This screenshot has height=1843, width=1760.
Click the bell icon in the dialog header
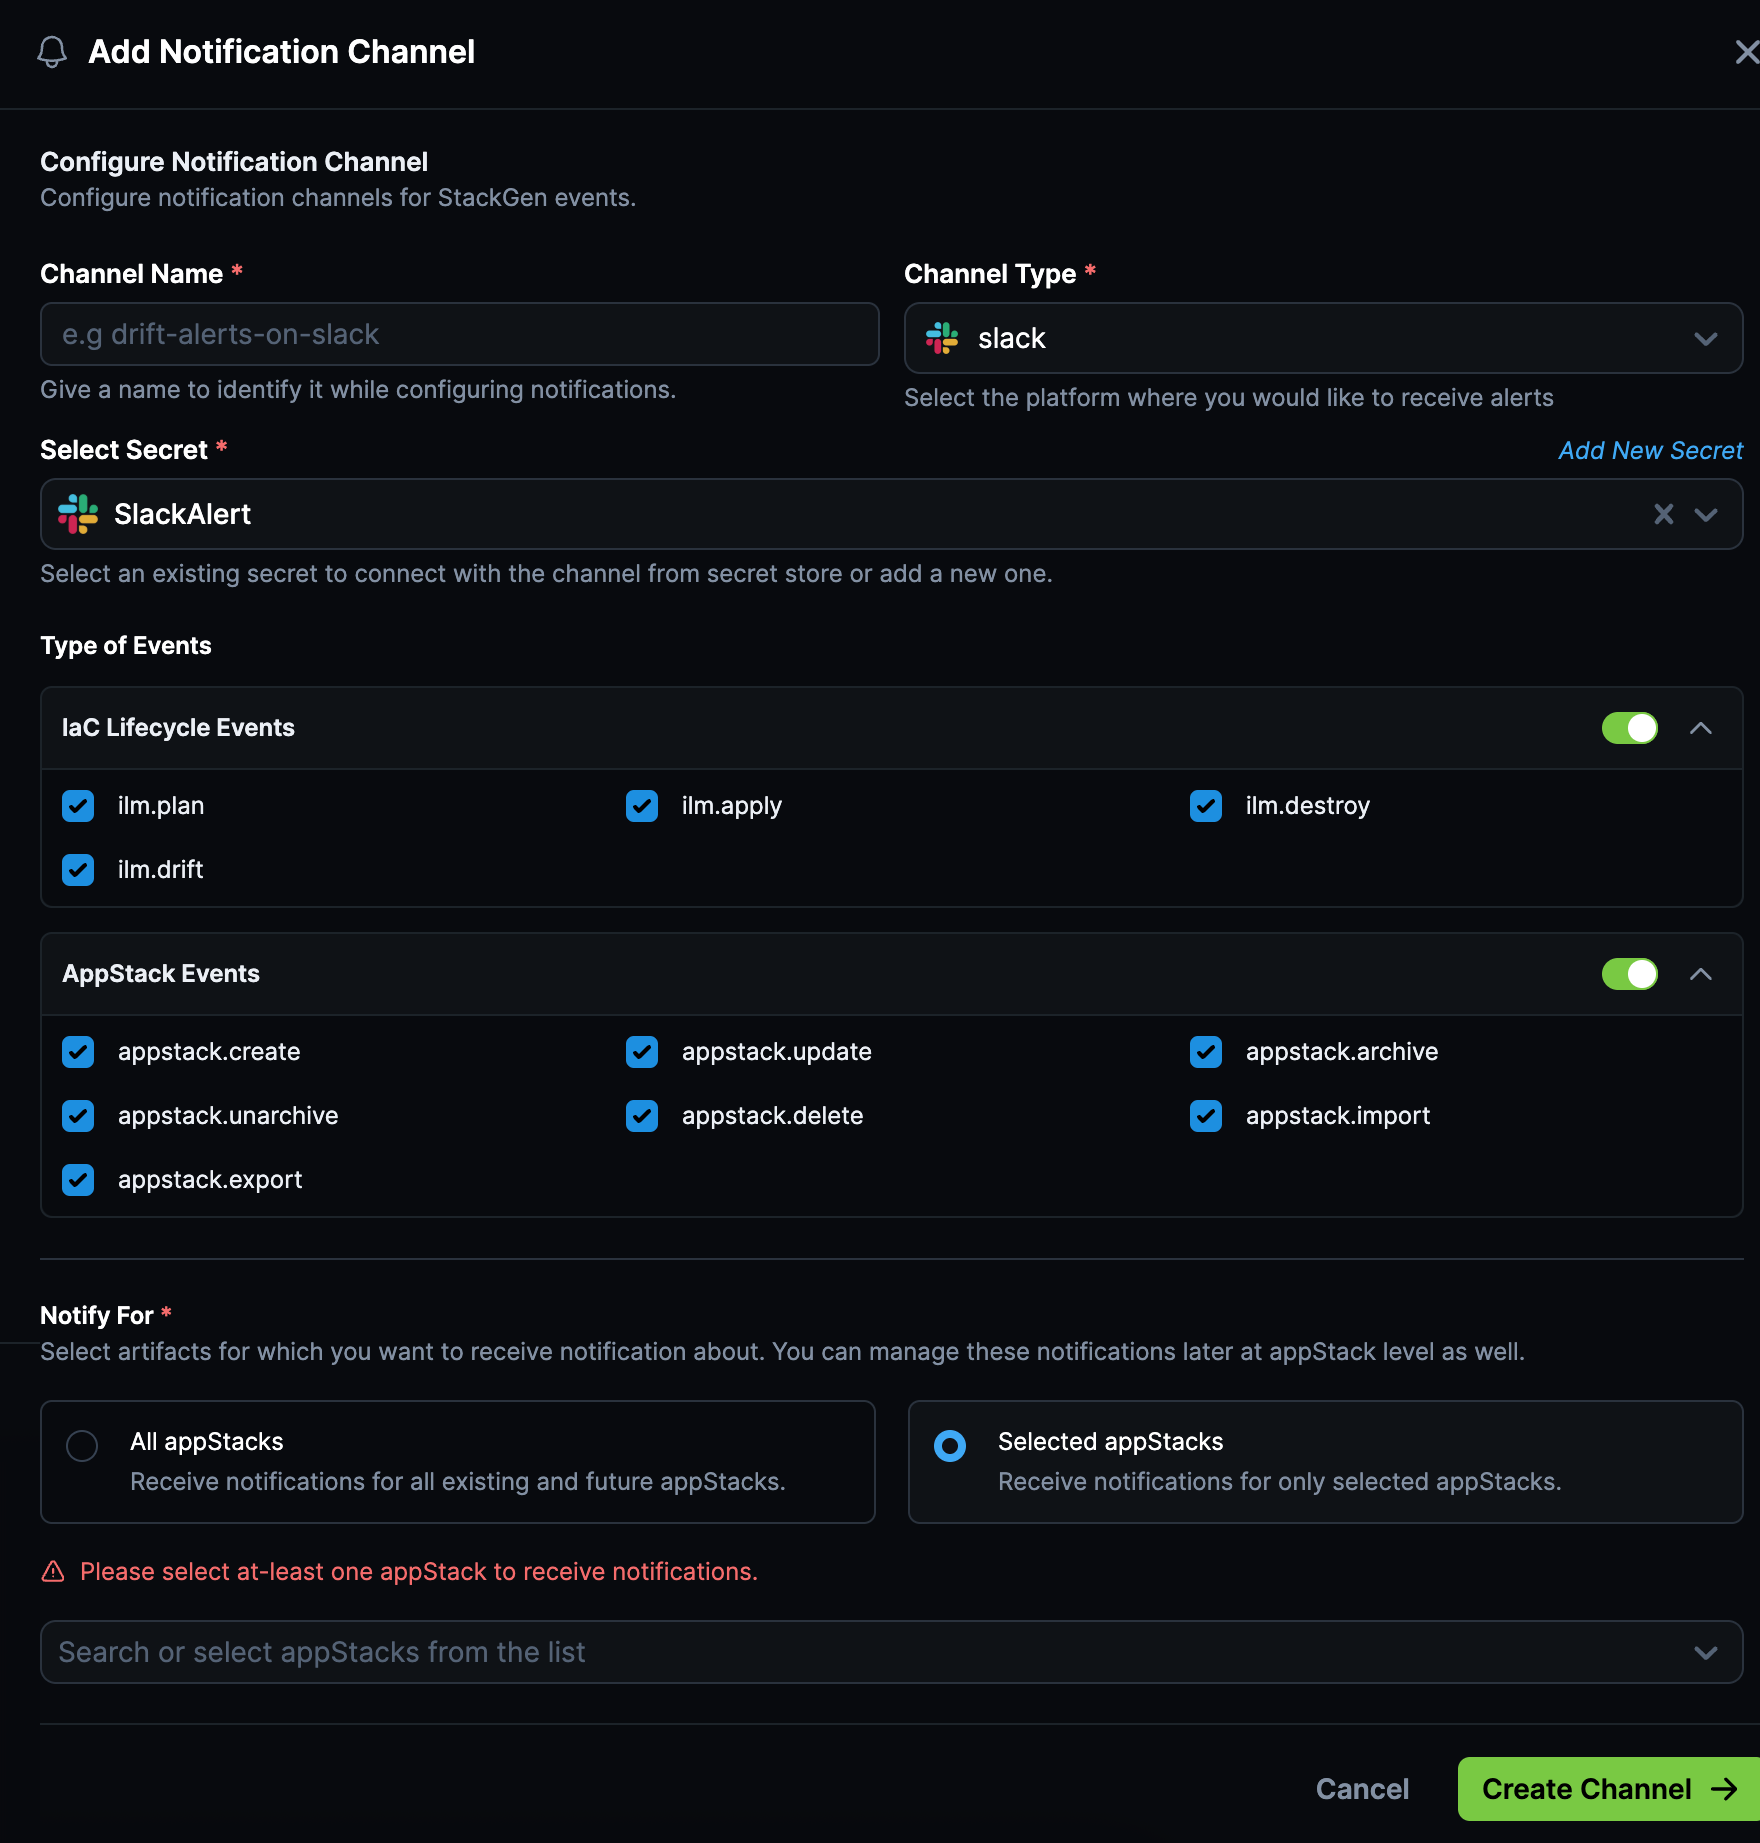pos(52,52)
